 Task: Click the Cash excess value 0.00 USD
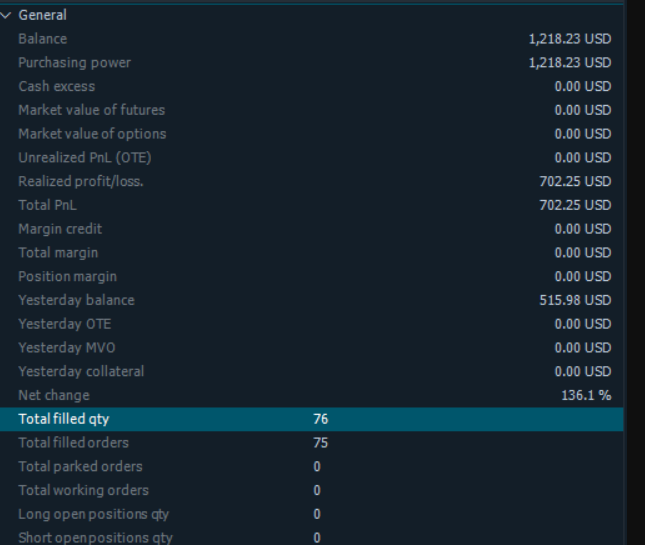tap(583, 86)
